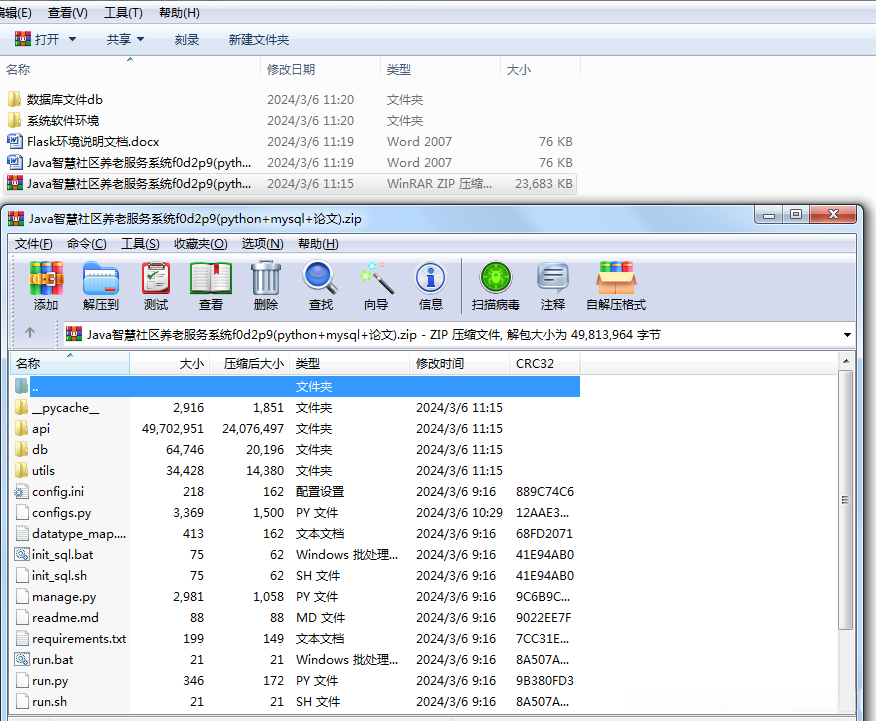The width and height of the screenshot is (876, 721).
Task: Open the 向导 (Wizard) wand icon
Action: coord(376,278)
